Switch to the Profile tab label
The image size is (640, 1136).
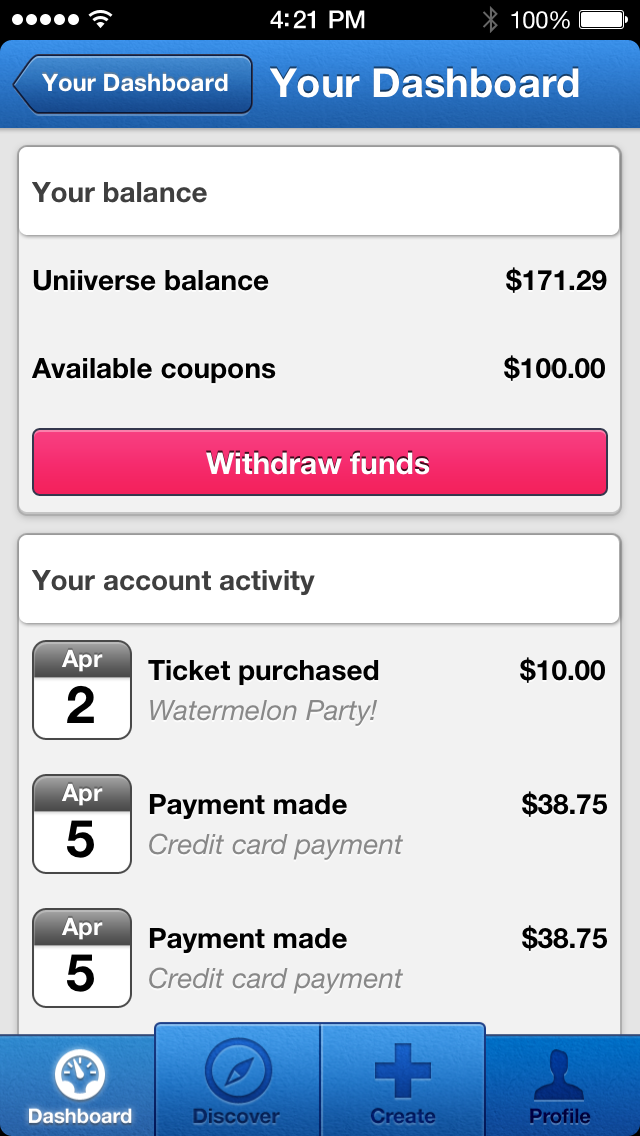[x=560, y=1116]
